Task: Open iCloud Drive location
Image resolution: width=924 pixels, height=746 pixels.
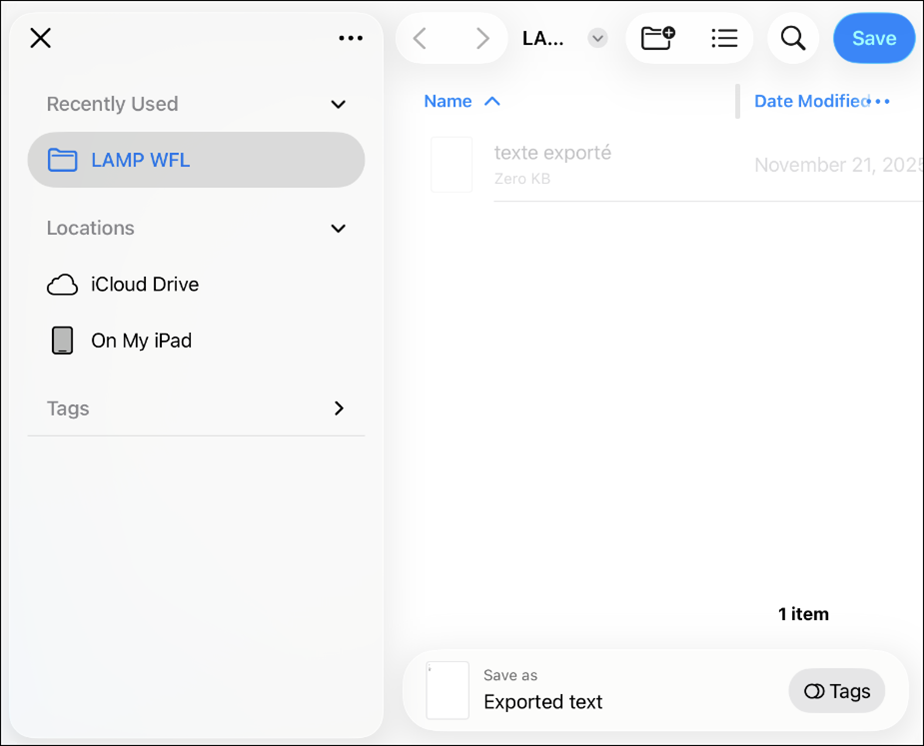Action: coord(145,284)
